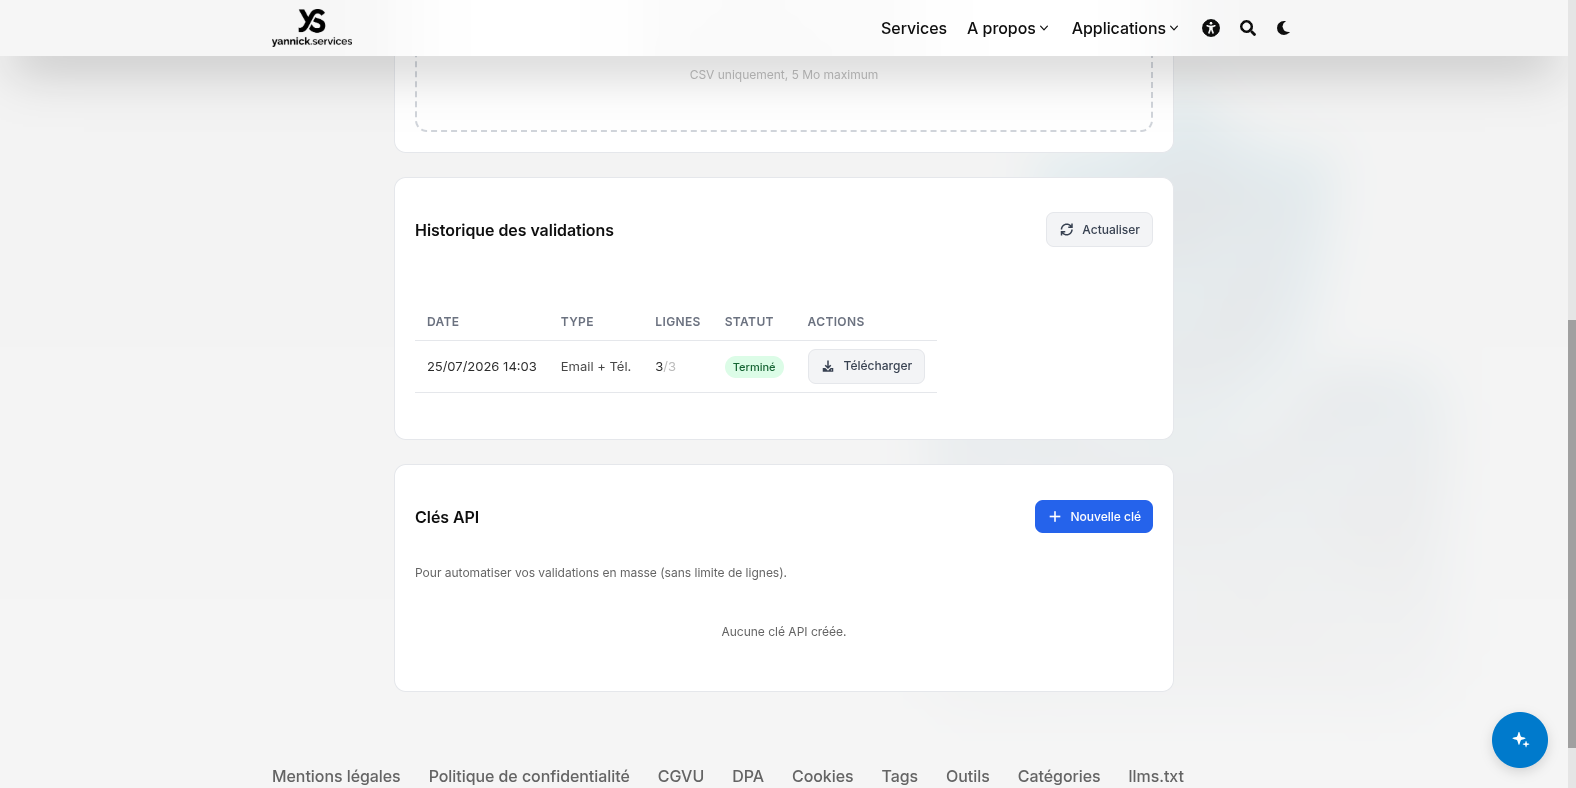Click the Télécharger download button
Screen dimensions: 1576x788
(x=866, y=366)
